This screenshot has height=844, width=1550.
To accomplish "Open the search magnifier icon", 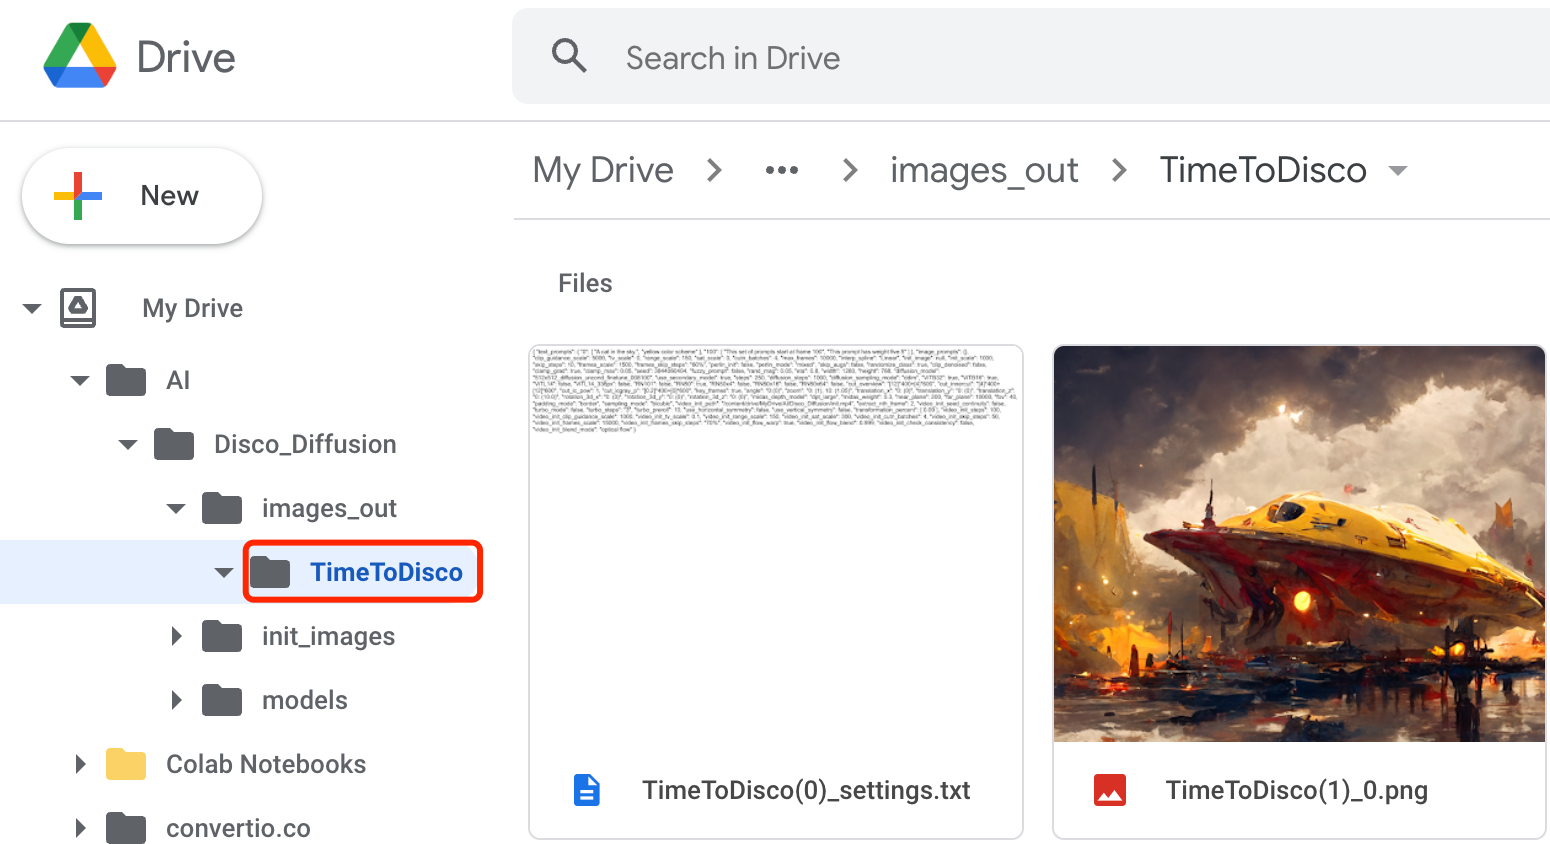I will (569, 56).
